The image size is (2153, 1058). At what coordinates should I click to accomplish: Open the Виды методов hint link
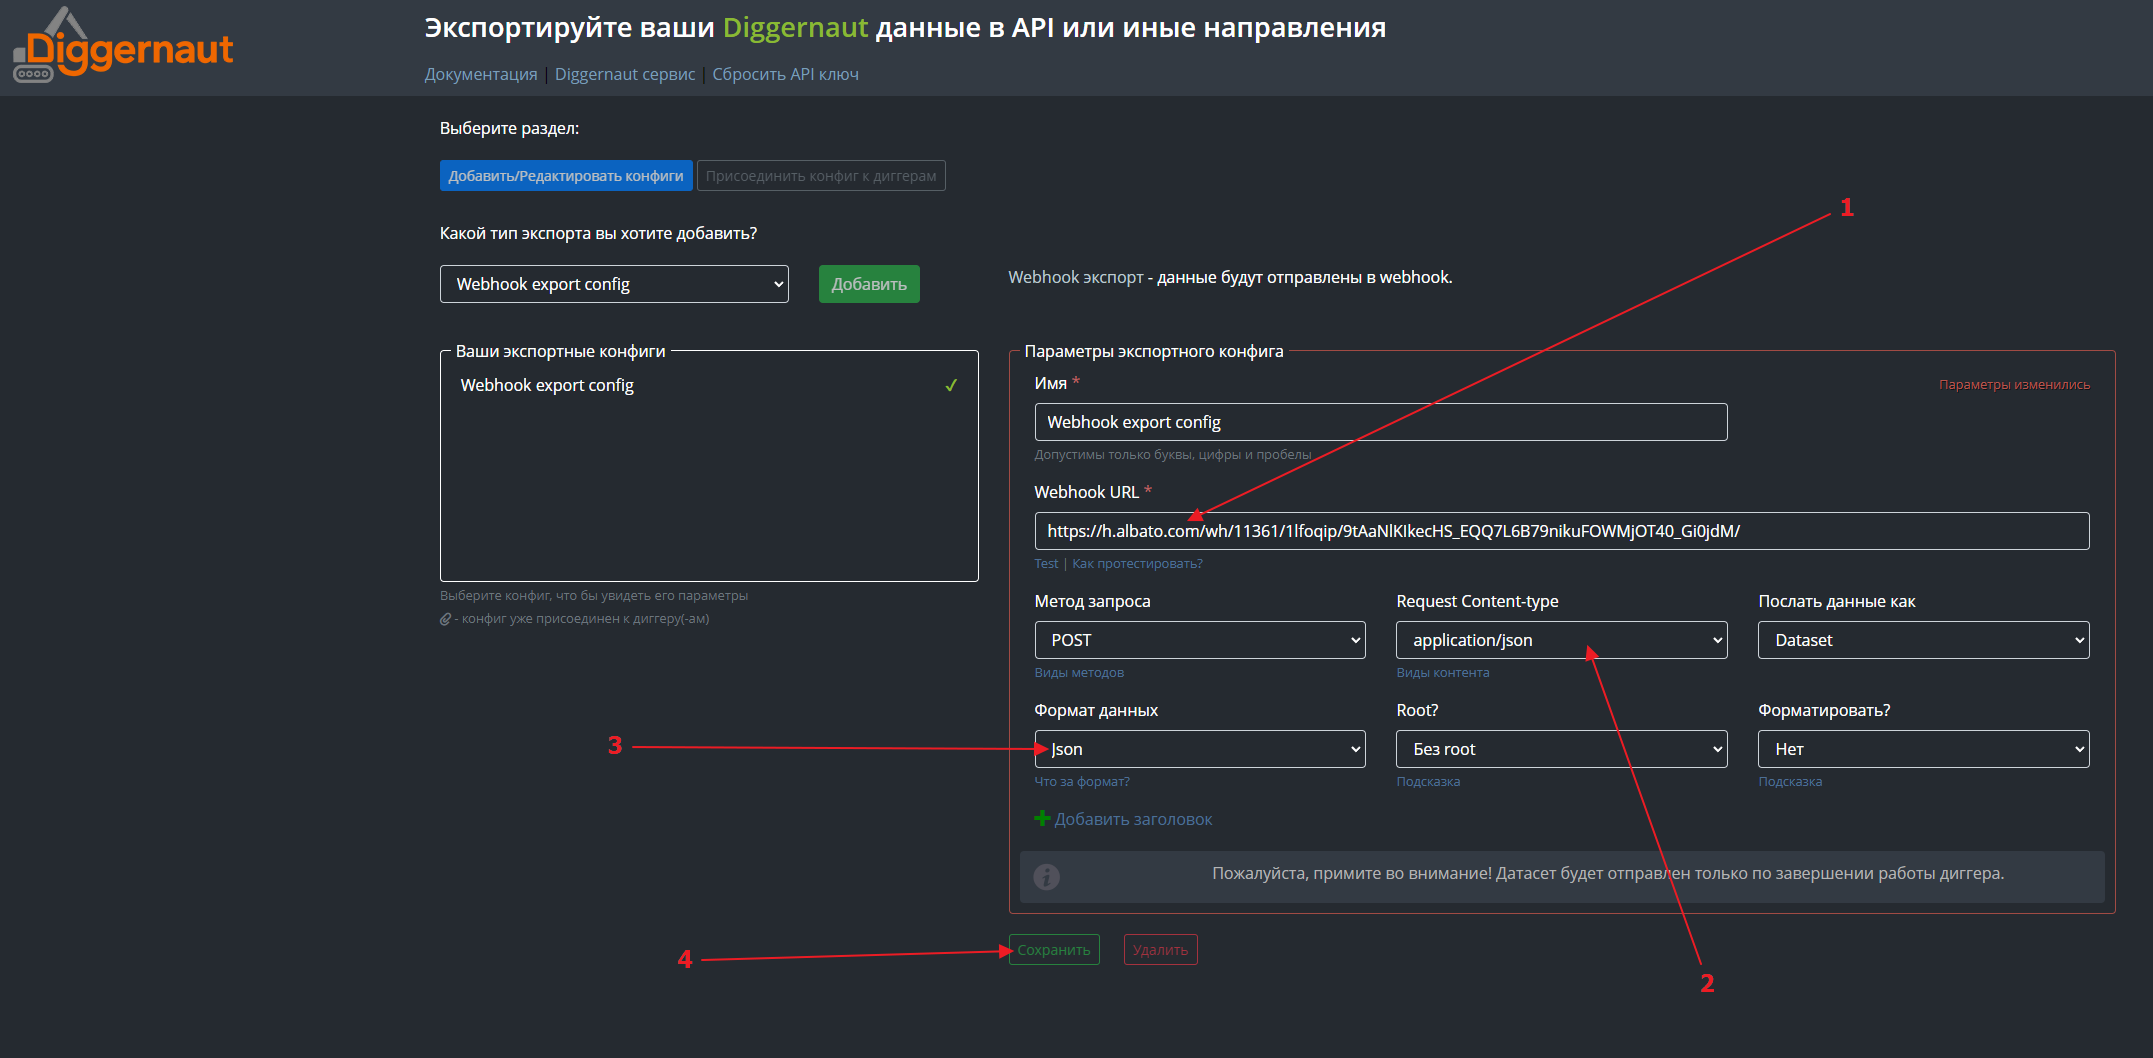click(1079, 673)
